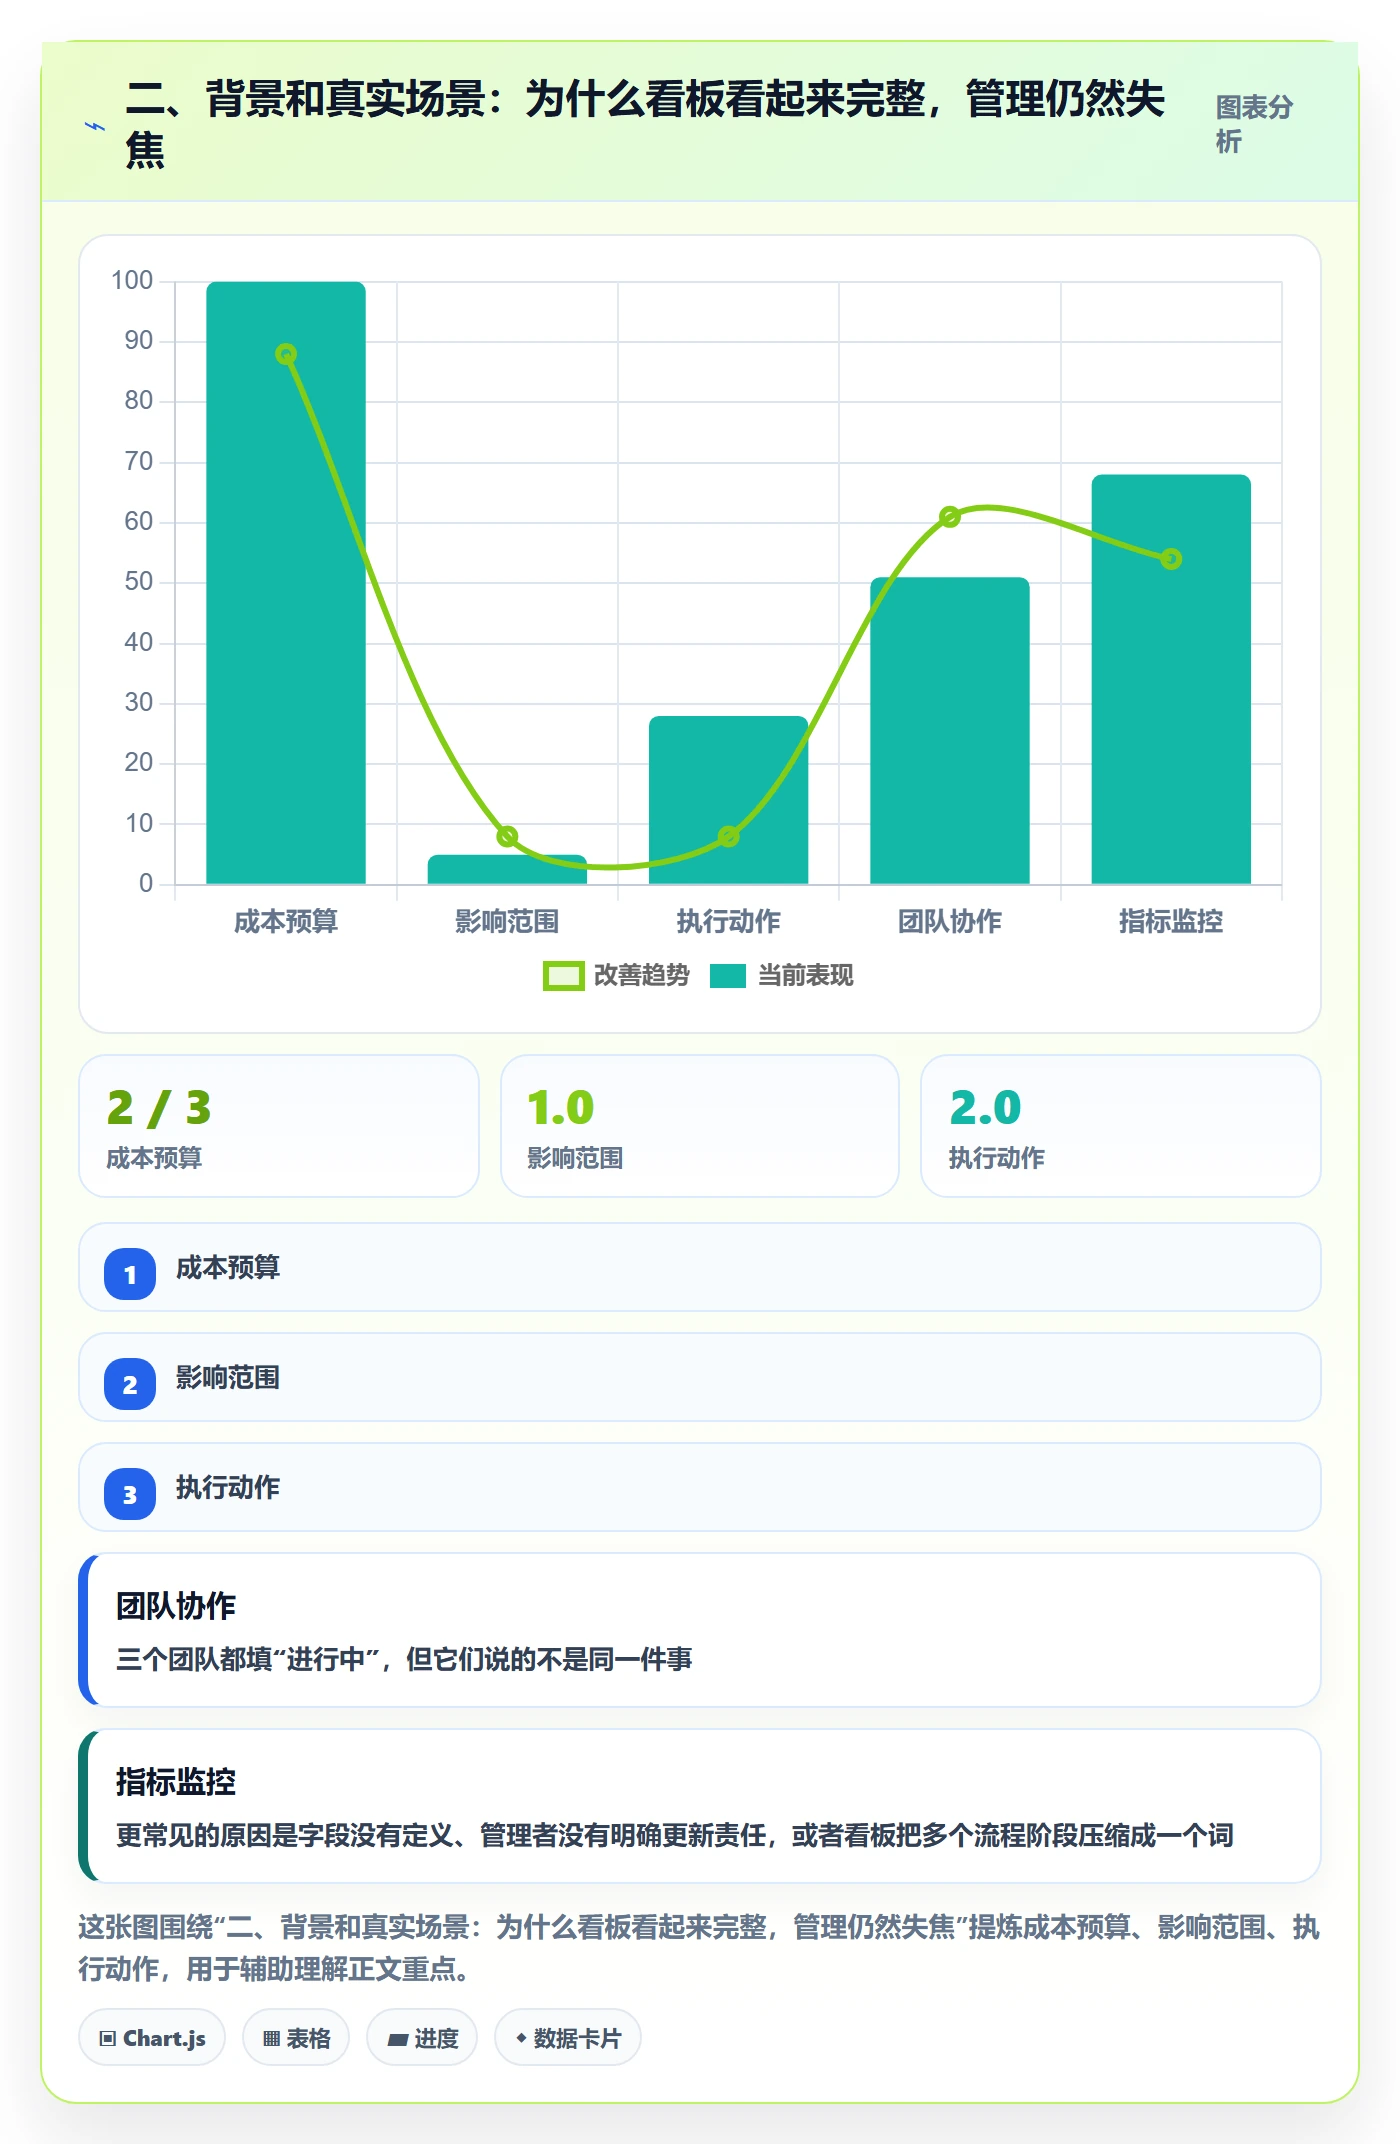The image size is (1400, 2144).
Task: Click the trend line point above 影响范围
Action: pos(507,836)
